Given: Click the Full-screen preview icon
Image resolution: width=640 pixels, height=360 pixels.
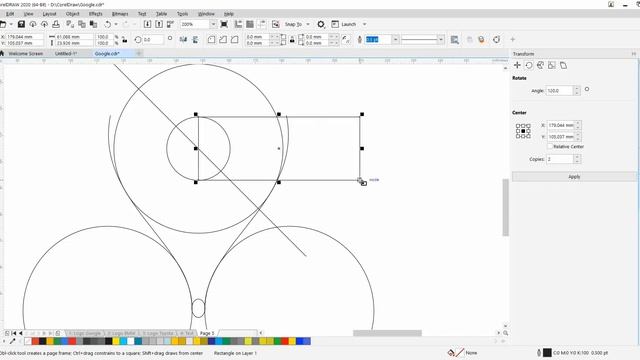Looking at the screenshot, I should coord(224,24).
